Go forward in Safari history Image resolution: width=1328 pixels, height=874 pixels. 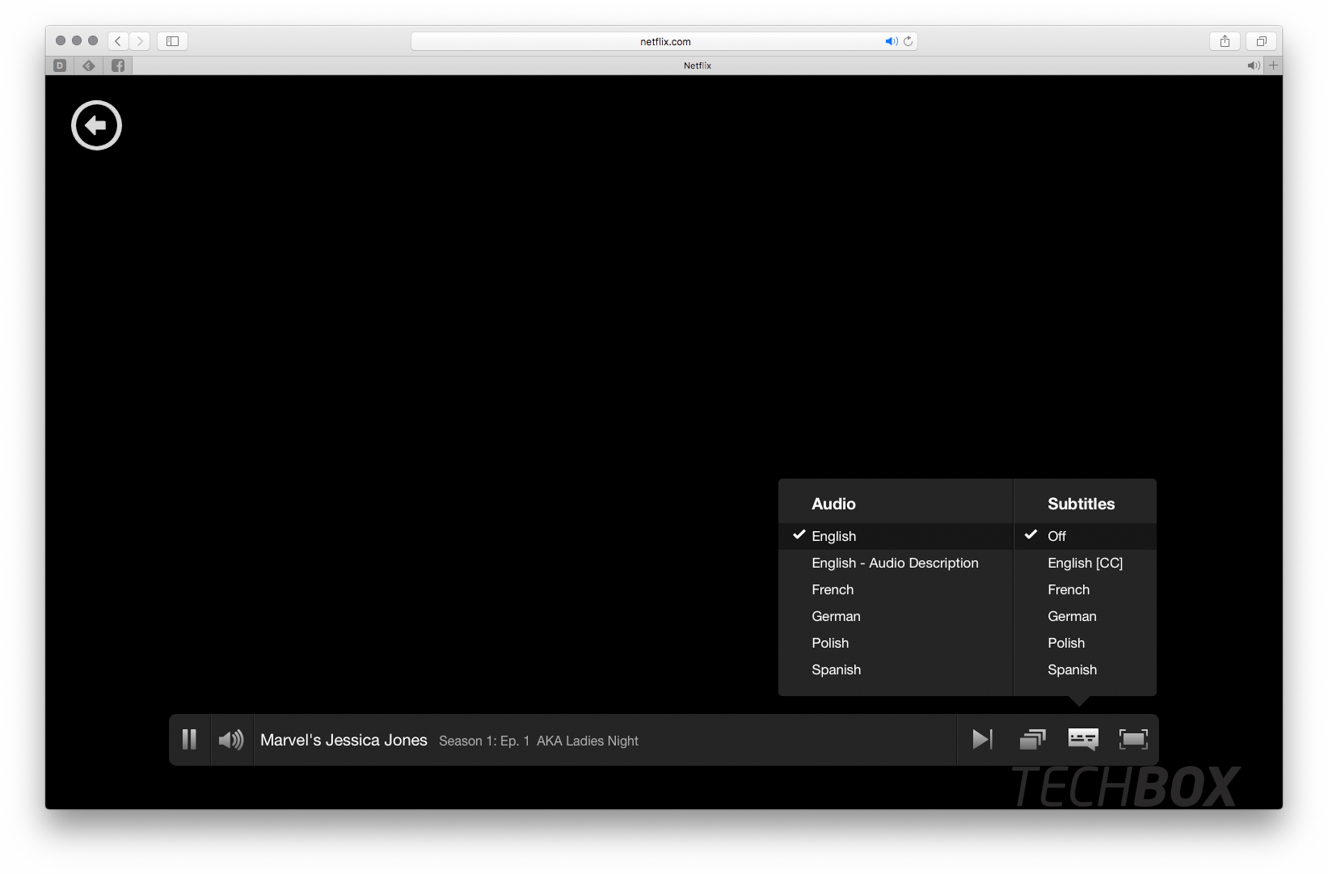point(140,41)
